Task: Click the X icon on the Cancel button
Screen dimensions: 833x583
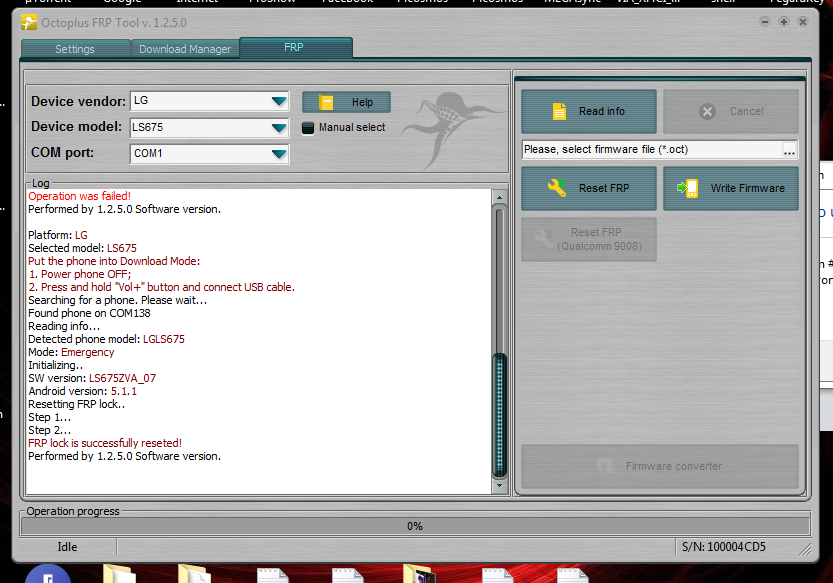Action: point(707,112)
